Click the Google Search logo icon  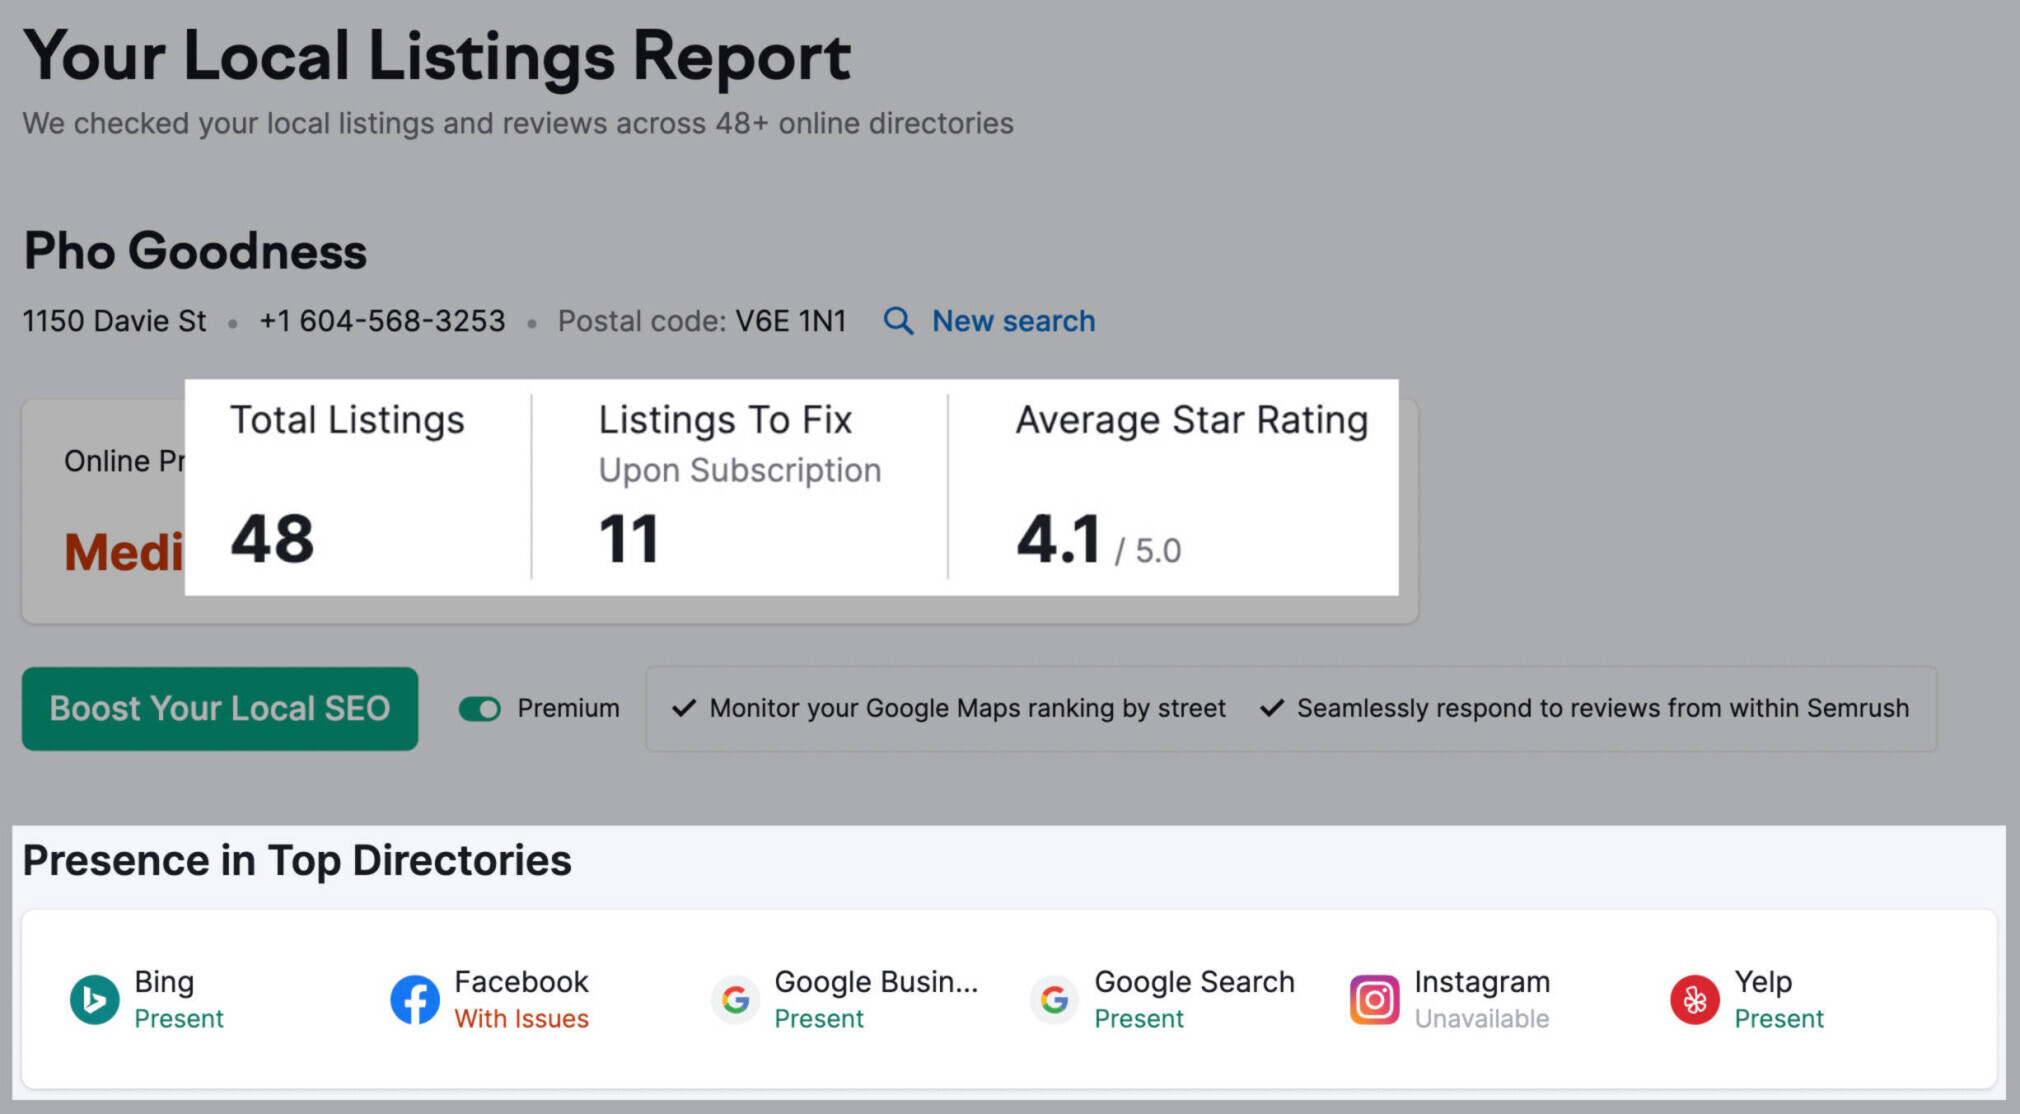[x=1055, y=999]
